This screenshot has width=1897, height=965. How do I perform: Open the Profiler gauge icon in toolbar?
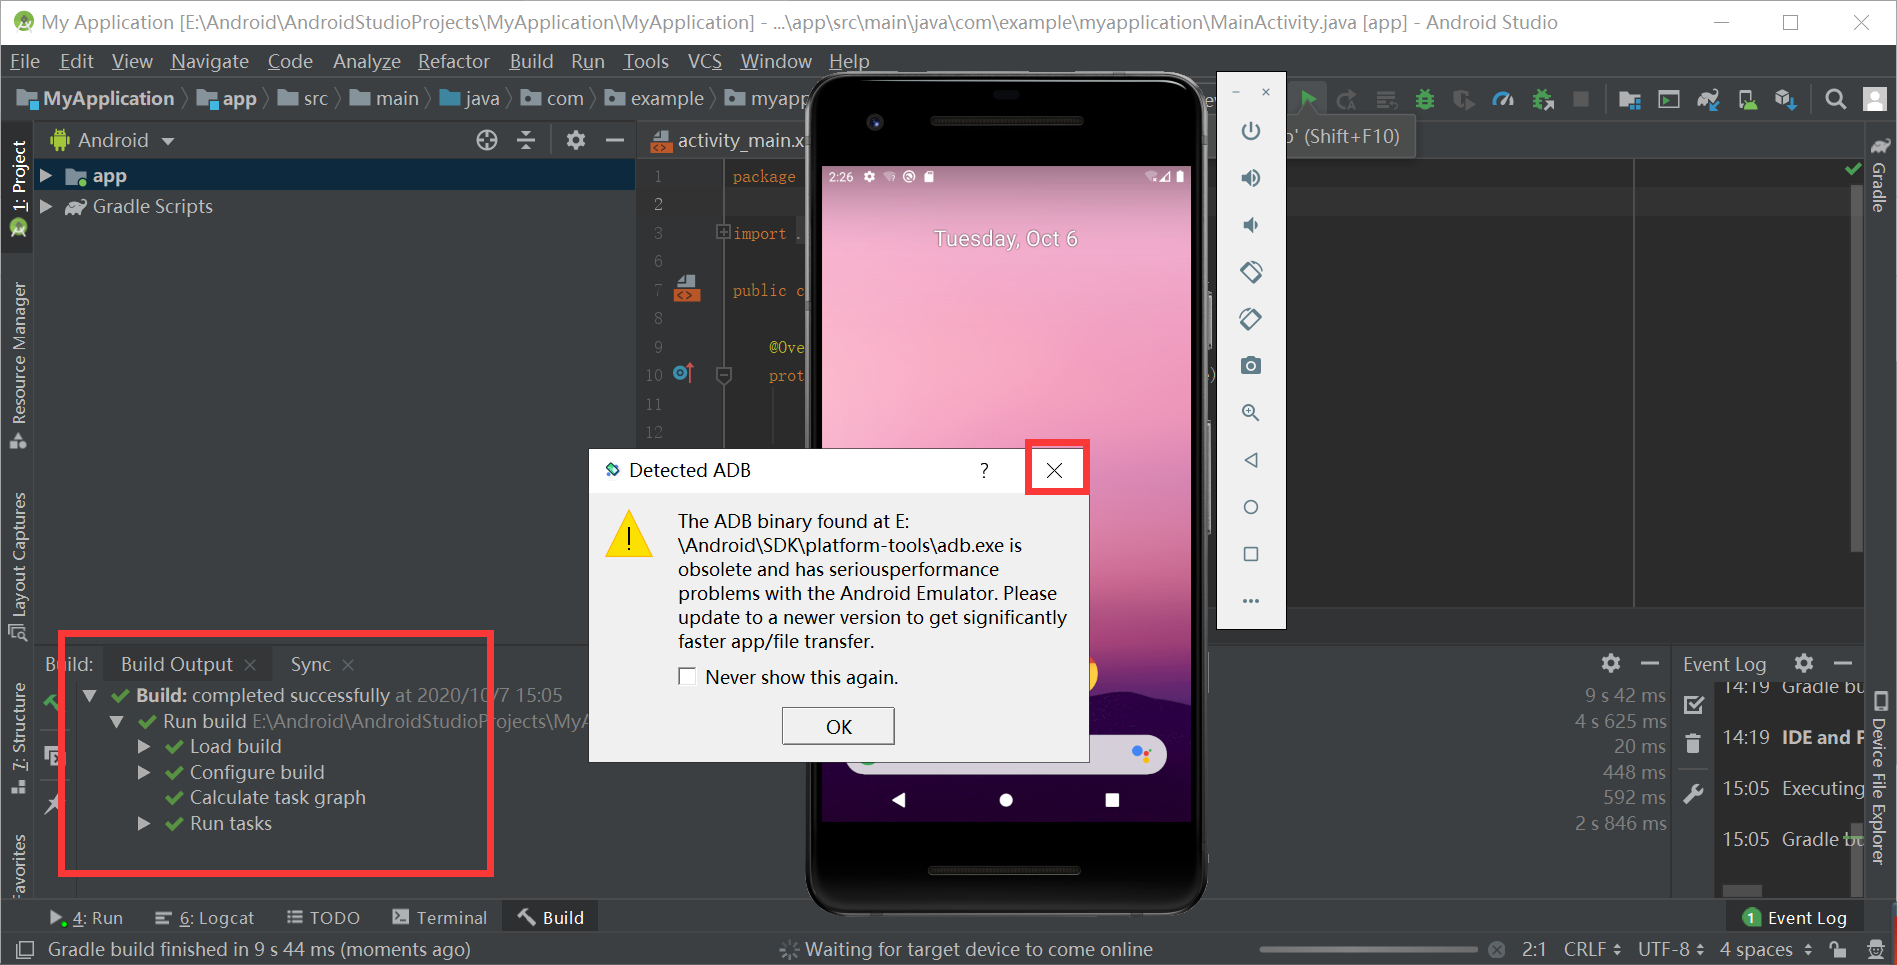(1503, 99)
